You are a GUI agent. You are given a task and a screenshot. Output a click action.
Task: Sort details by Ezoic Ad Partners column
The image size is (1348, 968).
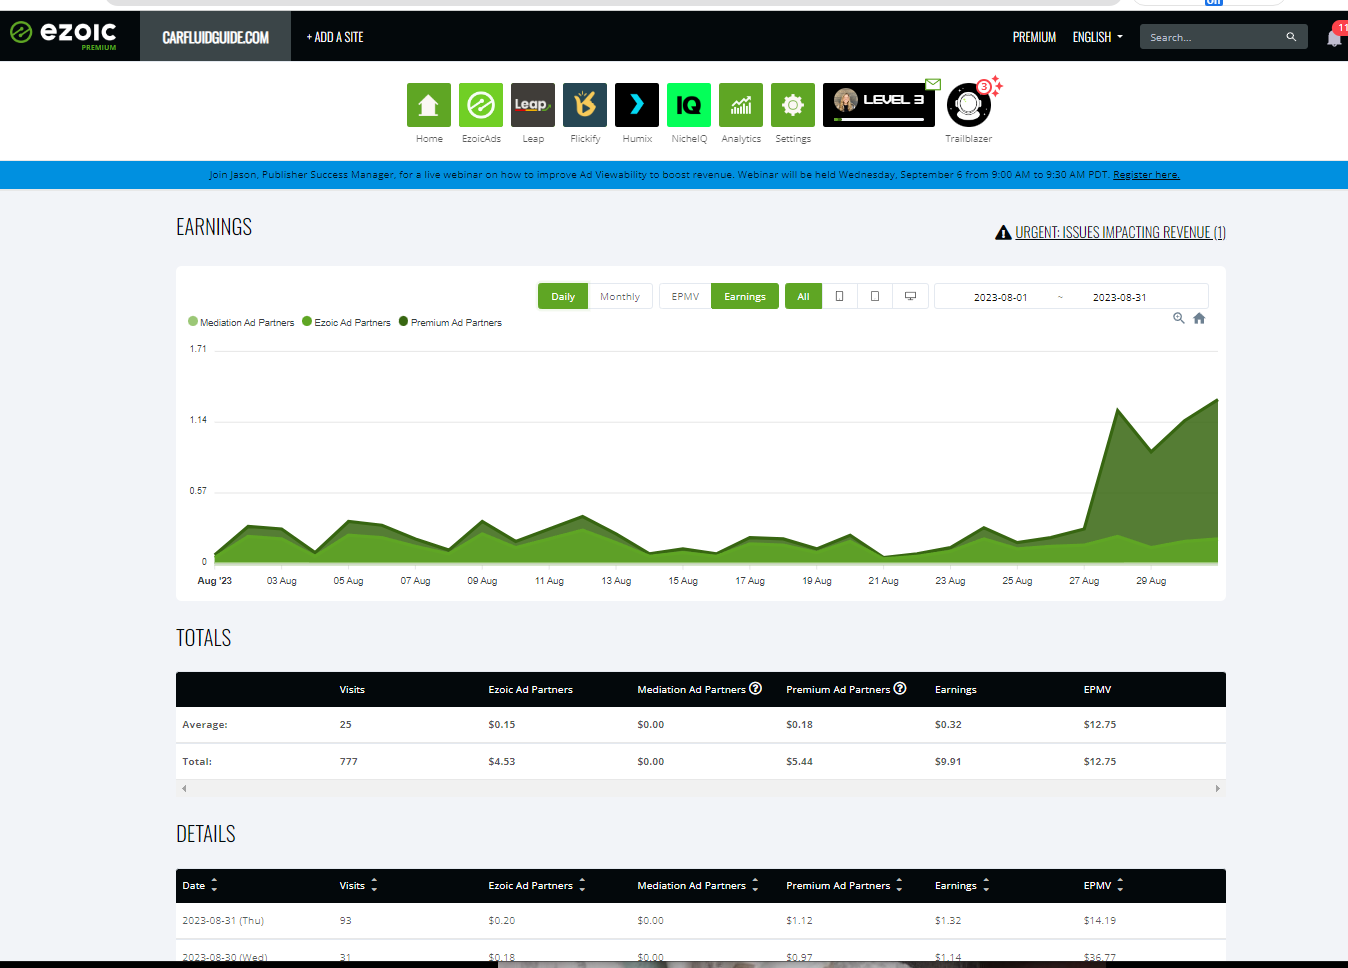[537, 885]
